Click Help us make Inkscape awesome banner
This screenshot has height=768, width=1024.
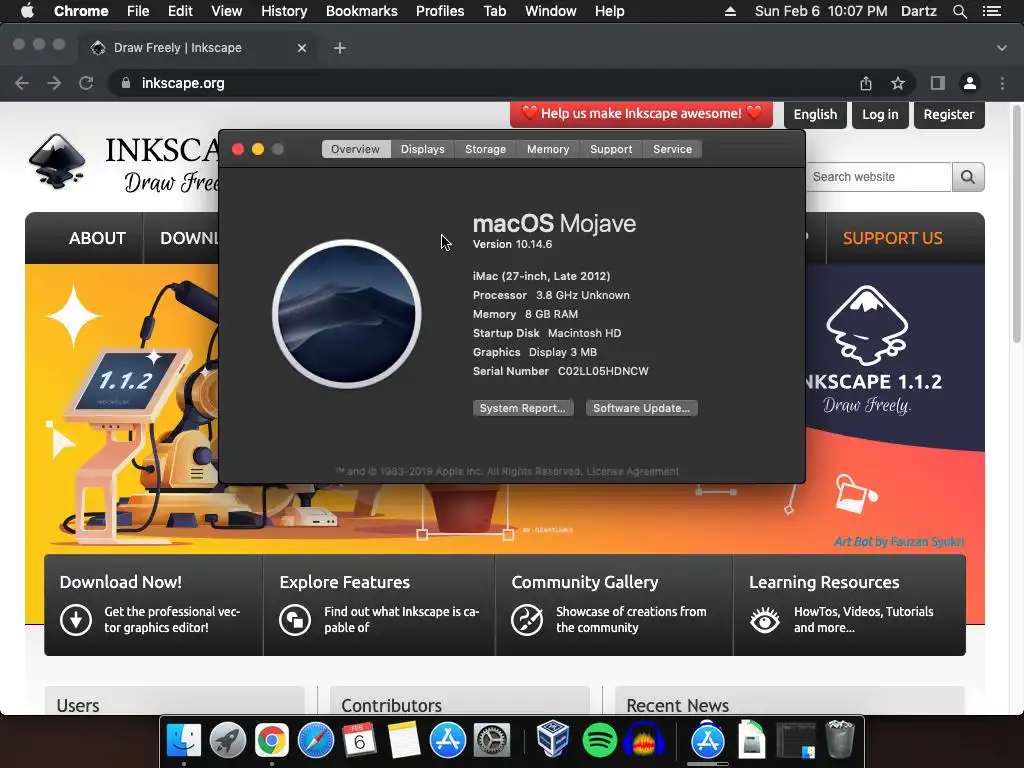coord(641,114)
